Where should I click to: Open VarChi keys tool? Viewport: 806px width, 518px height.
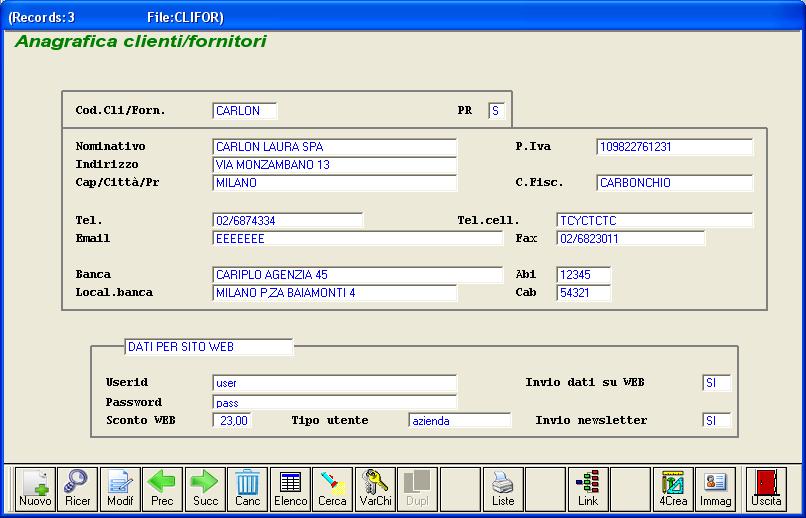[375, 489]
